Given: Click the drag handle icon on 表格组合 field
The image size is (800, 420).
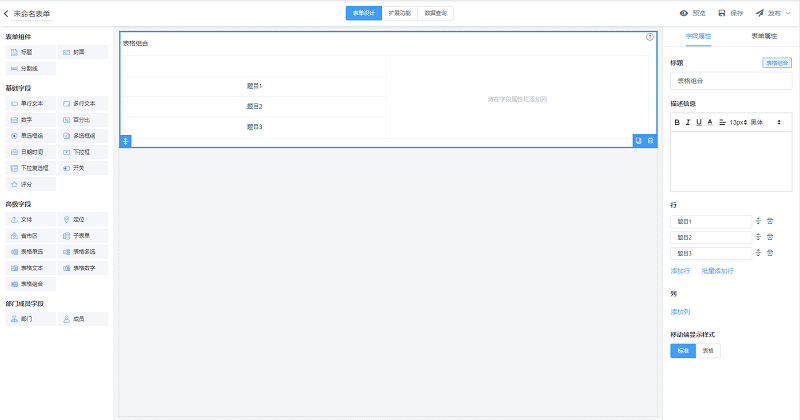Looking at the screenshot, I should [126, 141].
